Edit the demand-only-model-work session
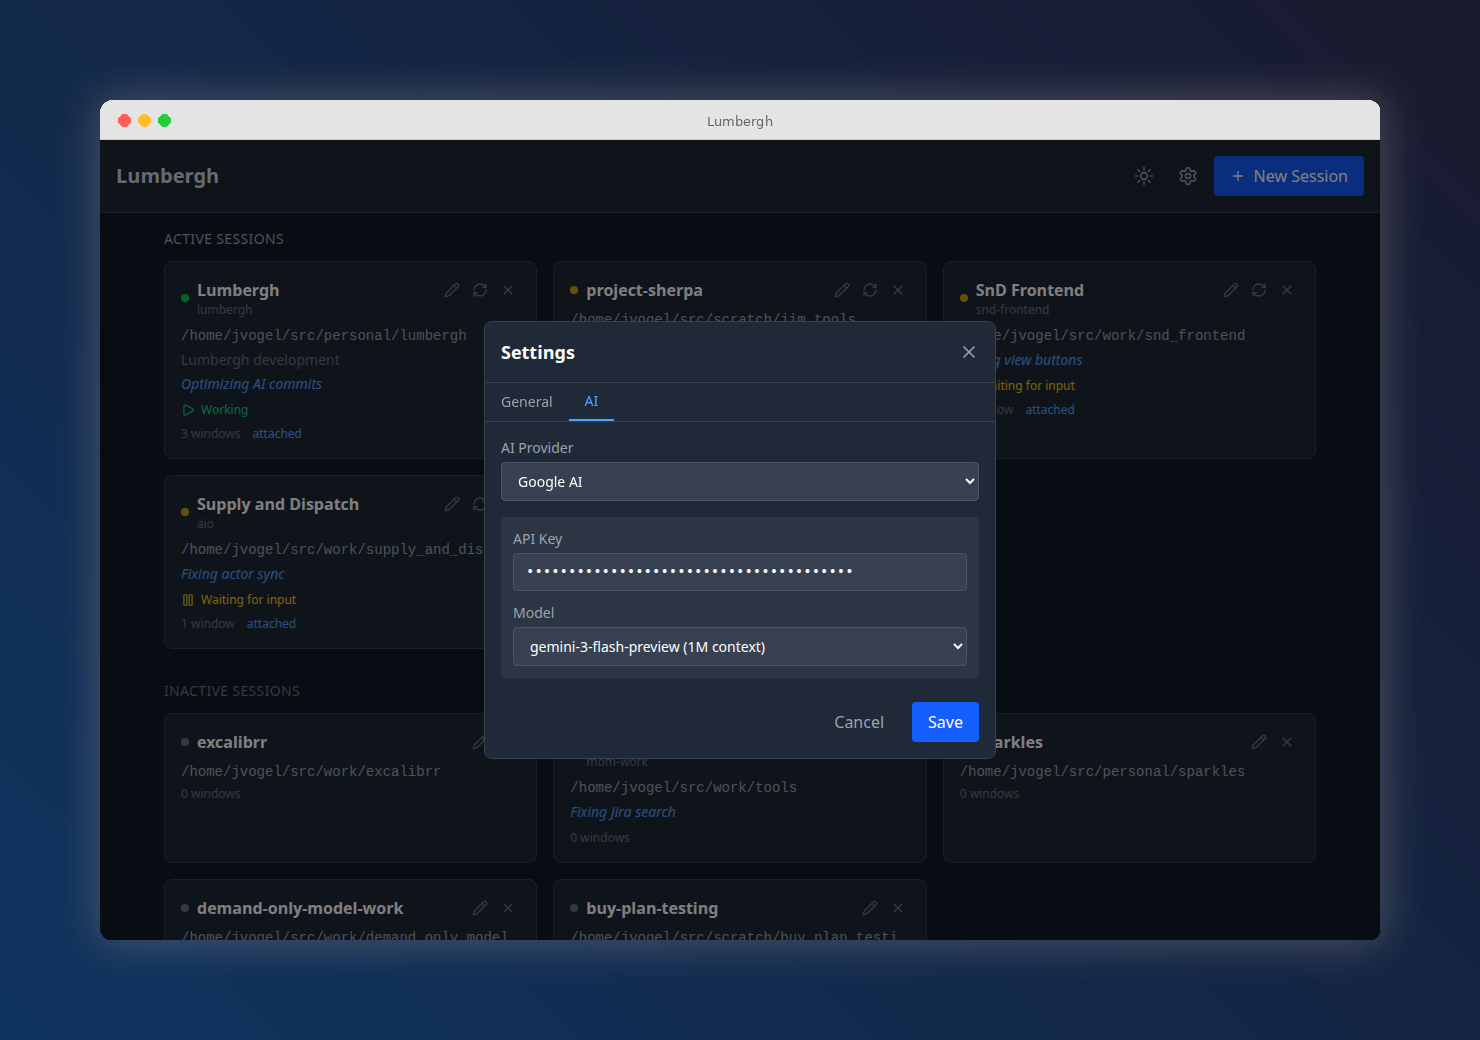Image resolution: width=1480 pixels, height=1040 pixels. click(480, 908)
